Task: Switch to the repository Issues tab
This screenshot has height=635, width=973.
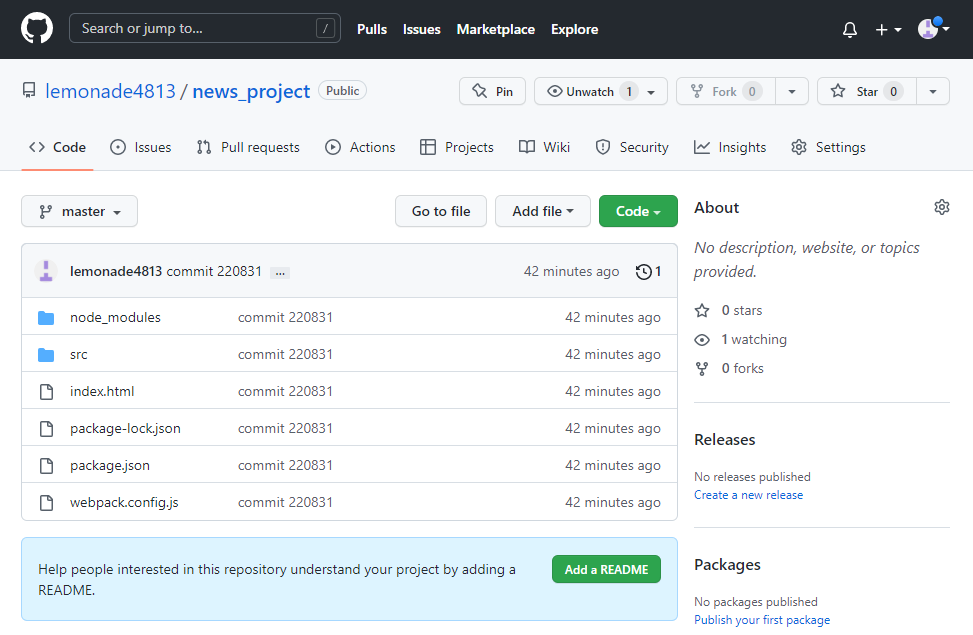Action: (x=140, y=147)
